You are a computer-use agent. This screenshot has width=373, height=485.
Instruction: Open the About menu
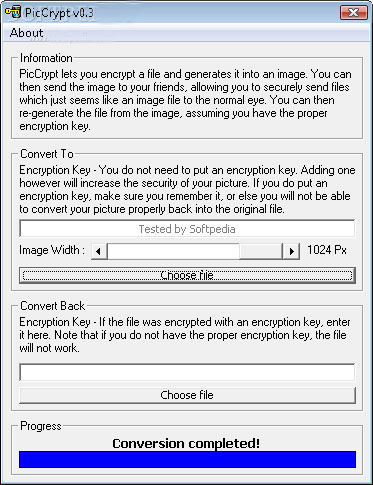coord(26,33)
